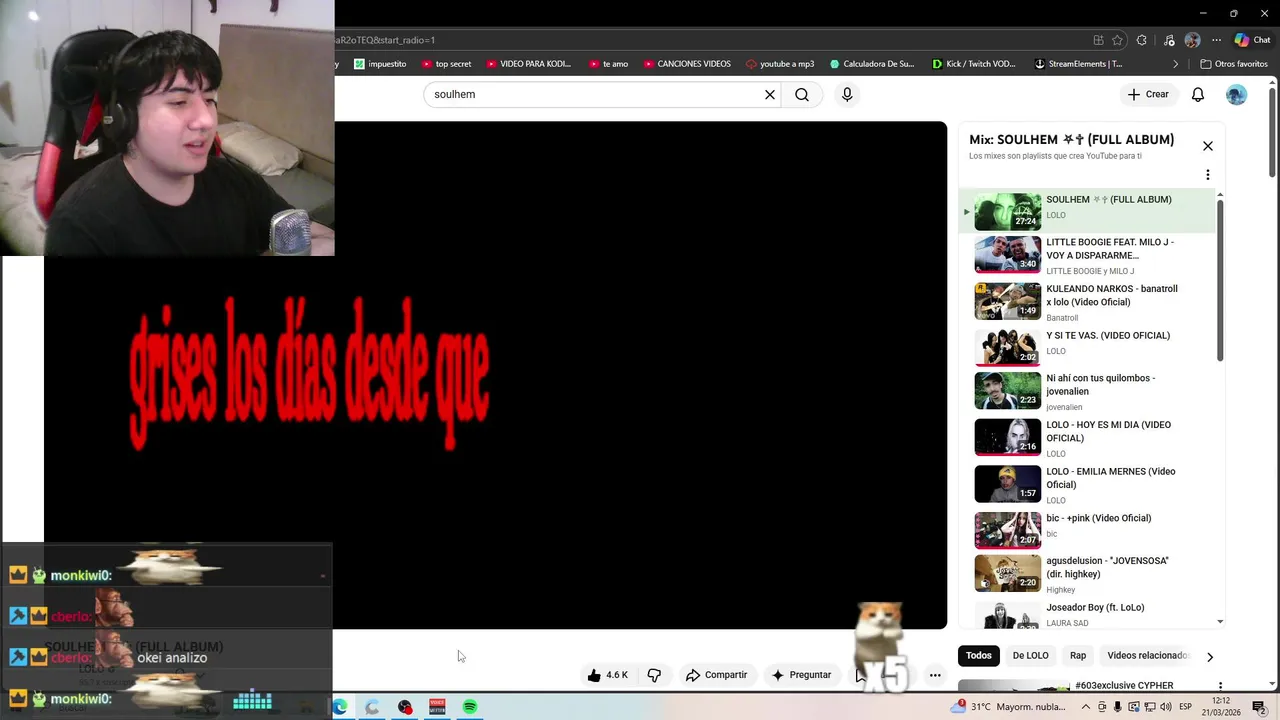The width and height of the screenshot is (1280, 720).
Task: Dislike the video
Action: pyautogui.click(x=654, y=675)
